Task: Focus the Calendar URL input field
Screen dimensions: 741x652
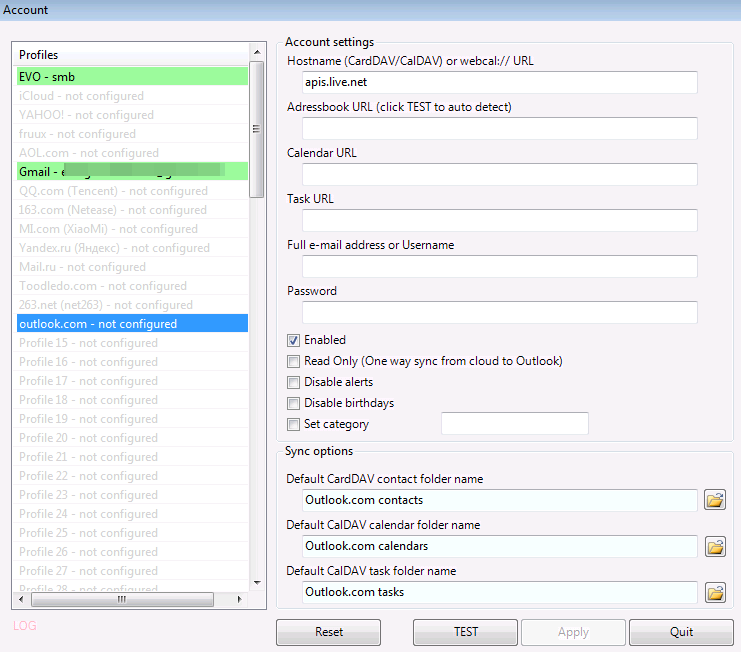Action: pyautogui.click(x=500, y=174)
